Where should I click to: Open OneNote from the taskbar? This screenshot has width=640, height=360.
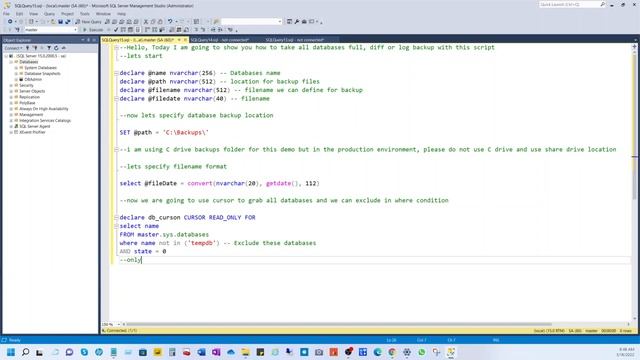tap(216, 352)
